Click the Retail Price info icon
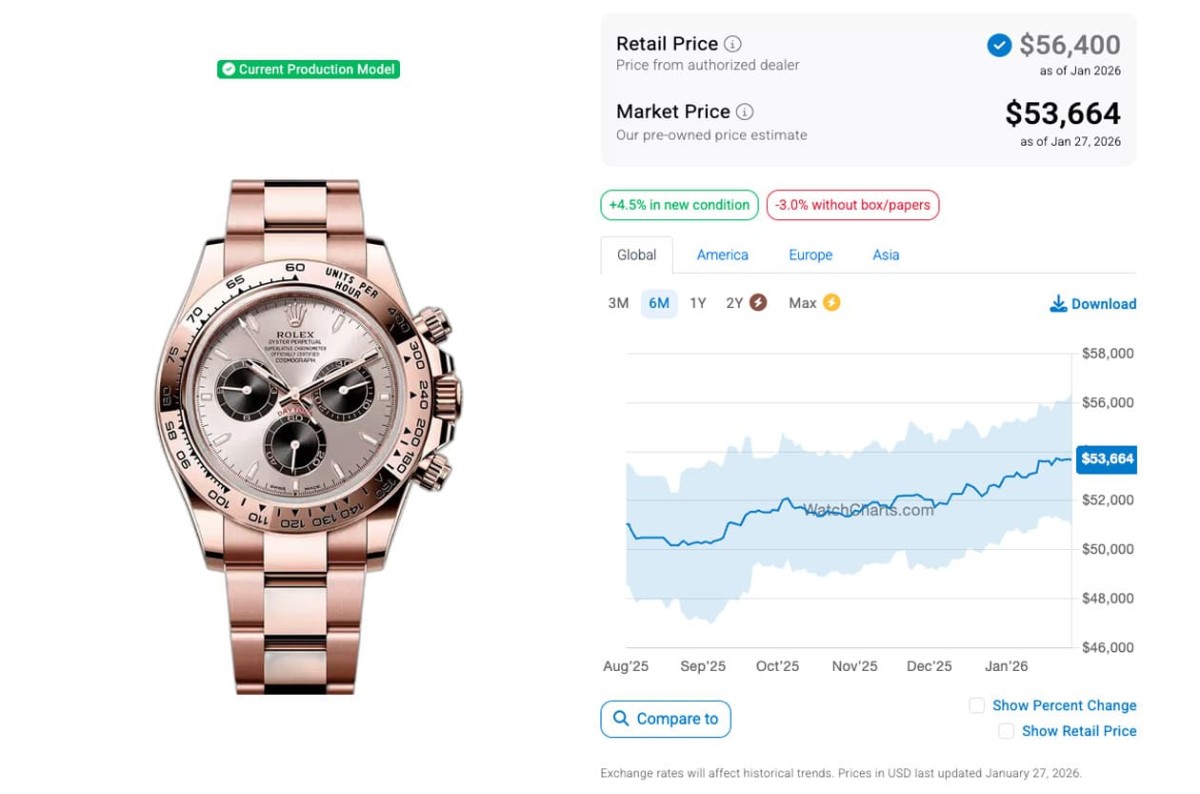 tap(733, 44)
